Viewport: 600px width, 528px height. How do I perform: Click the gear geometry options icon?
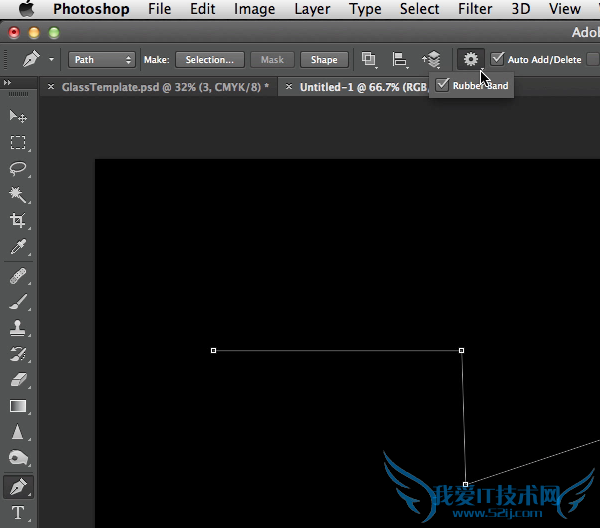[471, 59]
